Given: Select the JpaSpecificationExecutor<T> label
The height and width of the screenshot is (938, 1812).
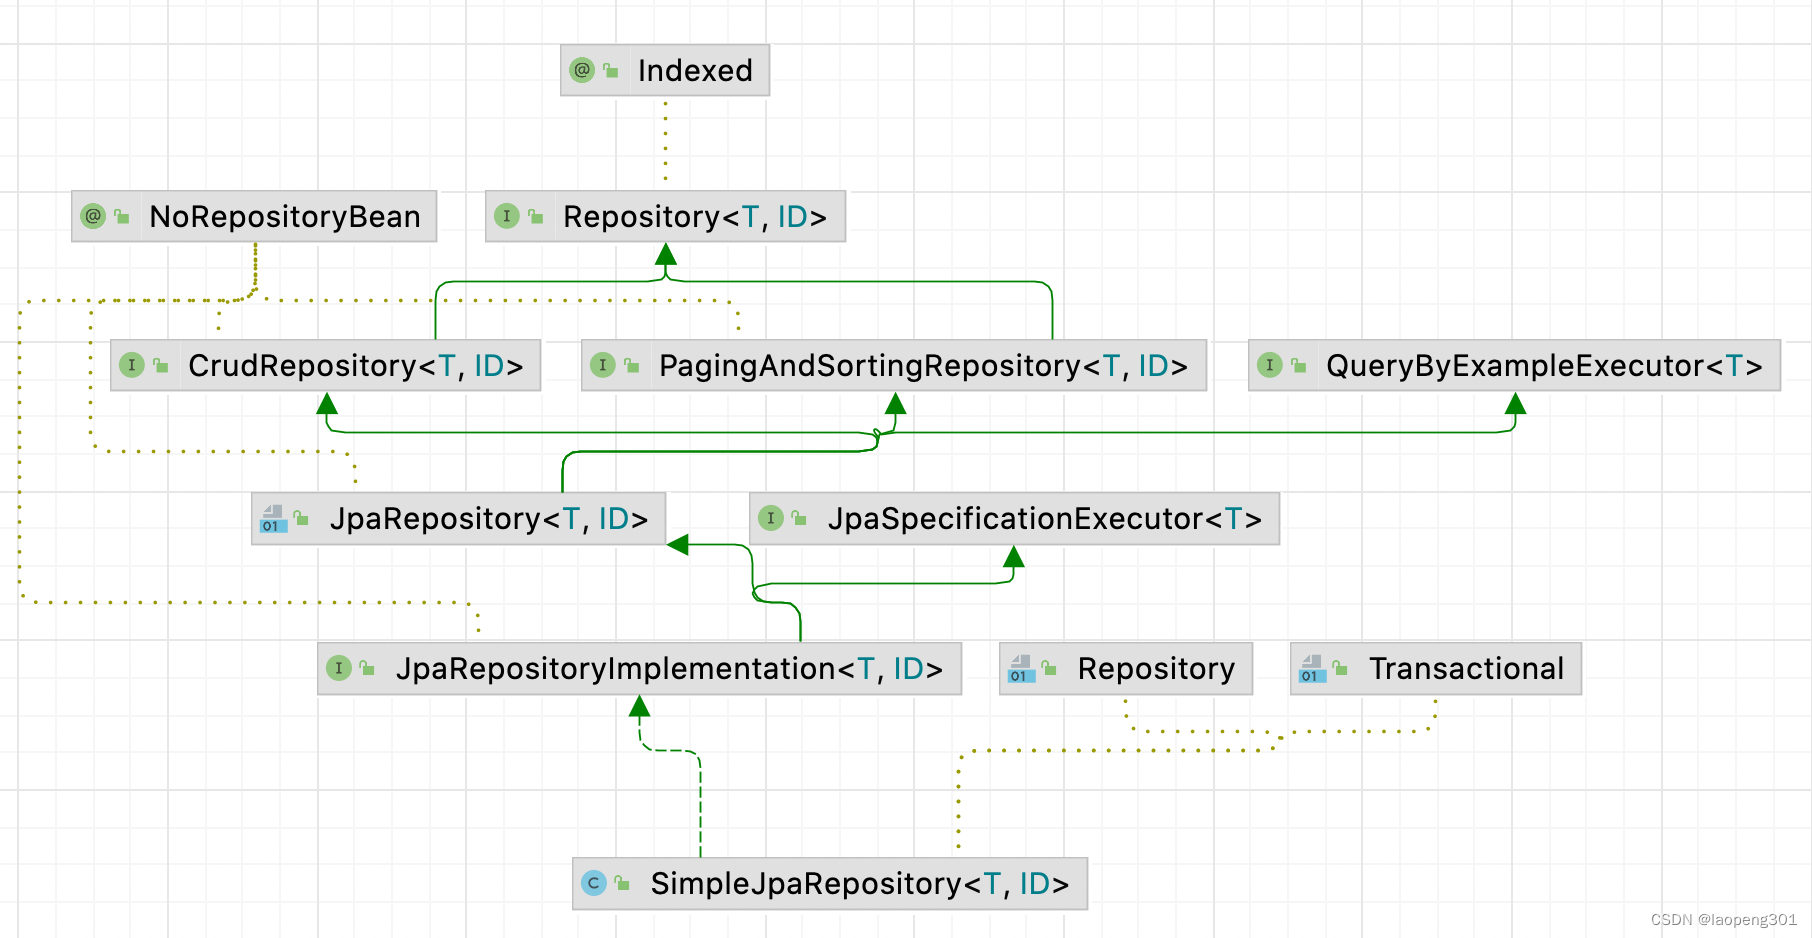Looking at the screenshot, I should [1044, 519].
